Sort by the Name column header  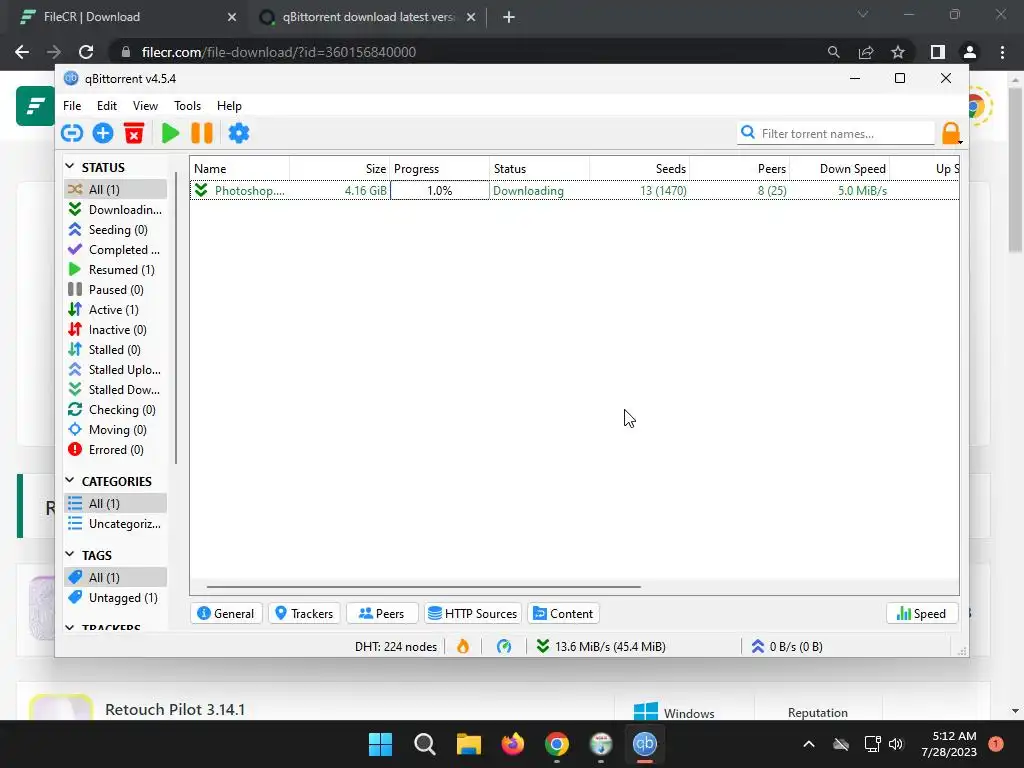coord(240,168)
